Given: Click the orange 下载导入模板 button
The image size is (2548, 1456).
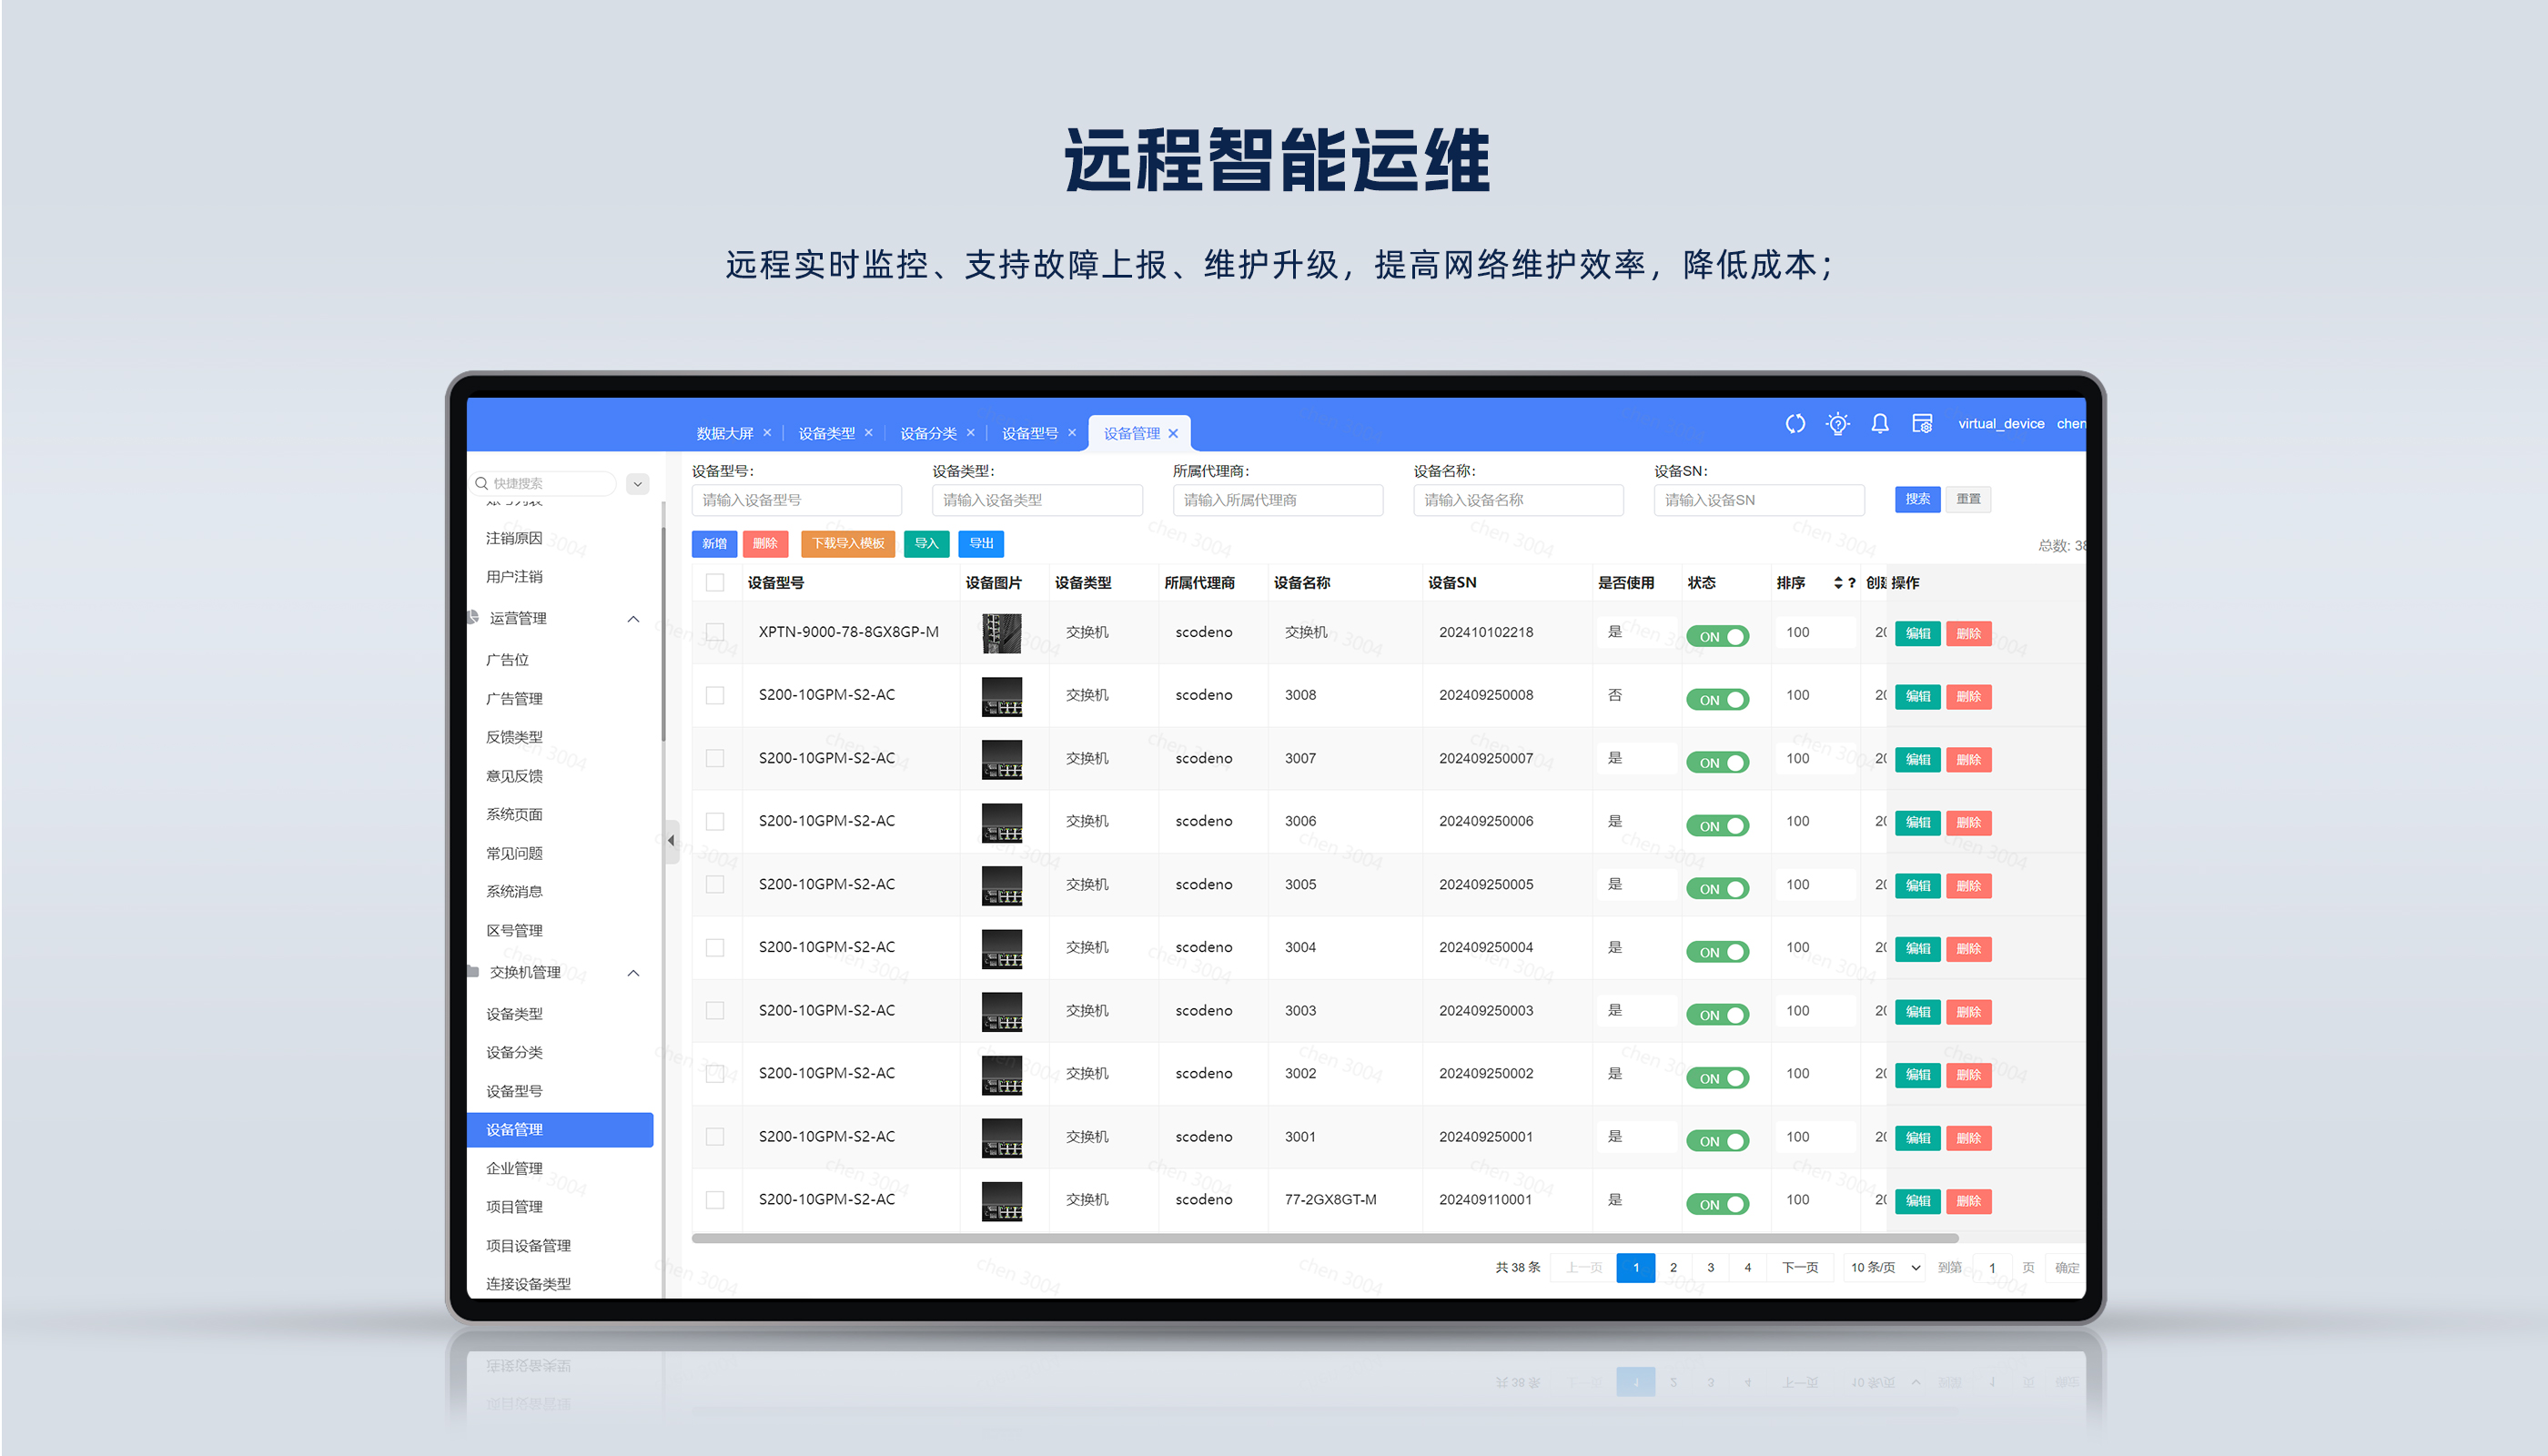Looking at the screenshot, I should click(847, 544).
